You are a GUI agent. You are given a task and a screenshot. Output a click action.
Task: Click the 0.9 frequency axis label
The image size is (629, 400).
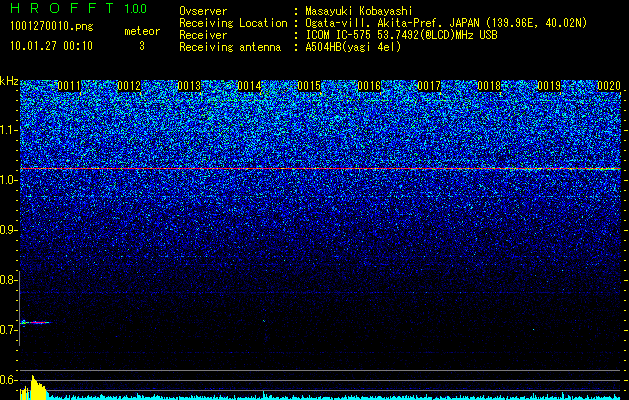[7, 230]
